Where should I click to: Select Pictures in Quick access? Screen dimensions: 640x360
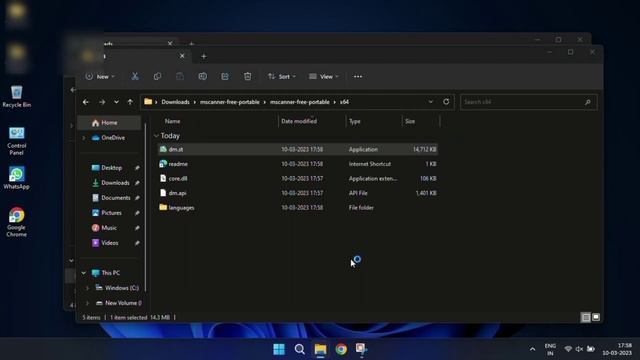click(111, 213)
